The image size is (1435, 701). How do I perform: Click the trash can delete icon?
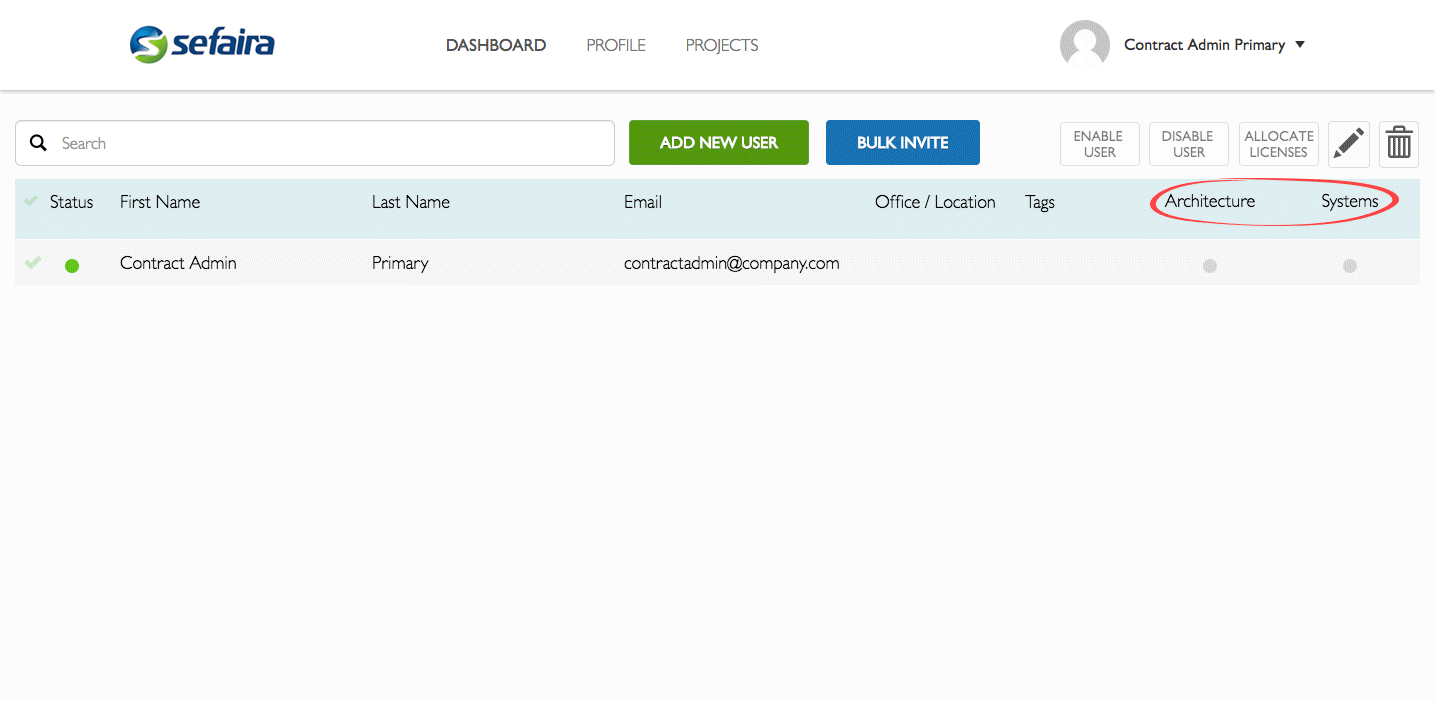click(x=1399, y=144)
